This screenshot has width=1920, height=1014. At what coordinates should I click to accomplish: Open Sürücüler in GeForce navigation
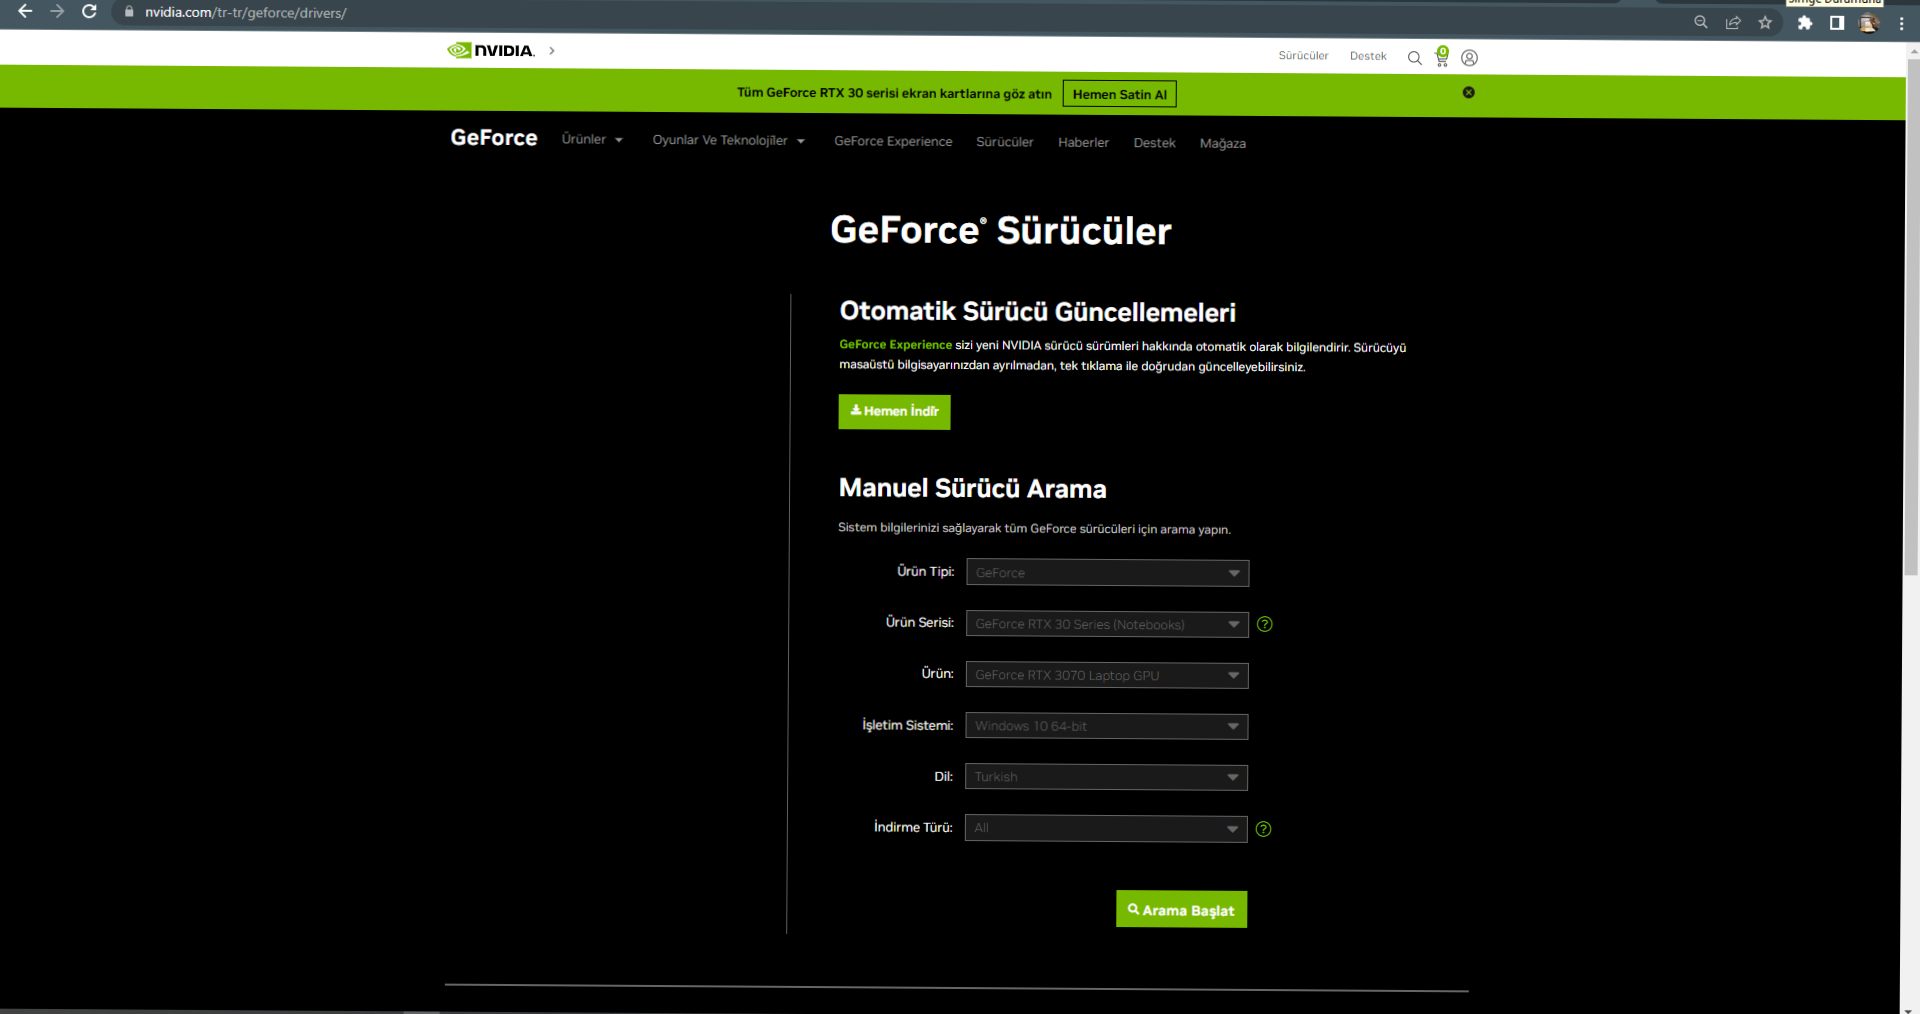click(x=1005, y=142)
